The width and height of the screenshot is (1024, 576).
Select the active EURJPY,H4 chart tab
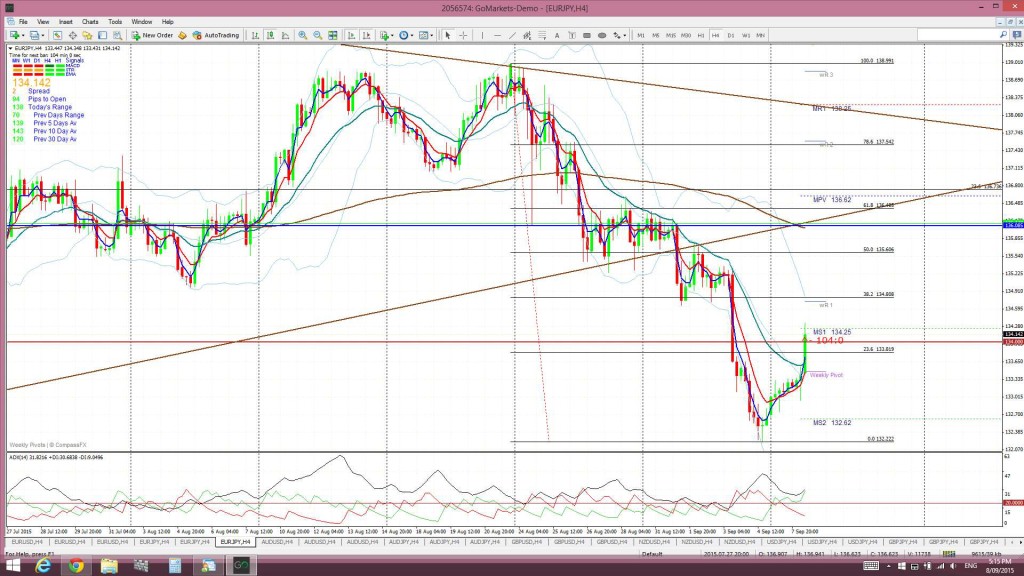(236, 542)
